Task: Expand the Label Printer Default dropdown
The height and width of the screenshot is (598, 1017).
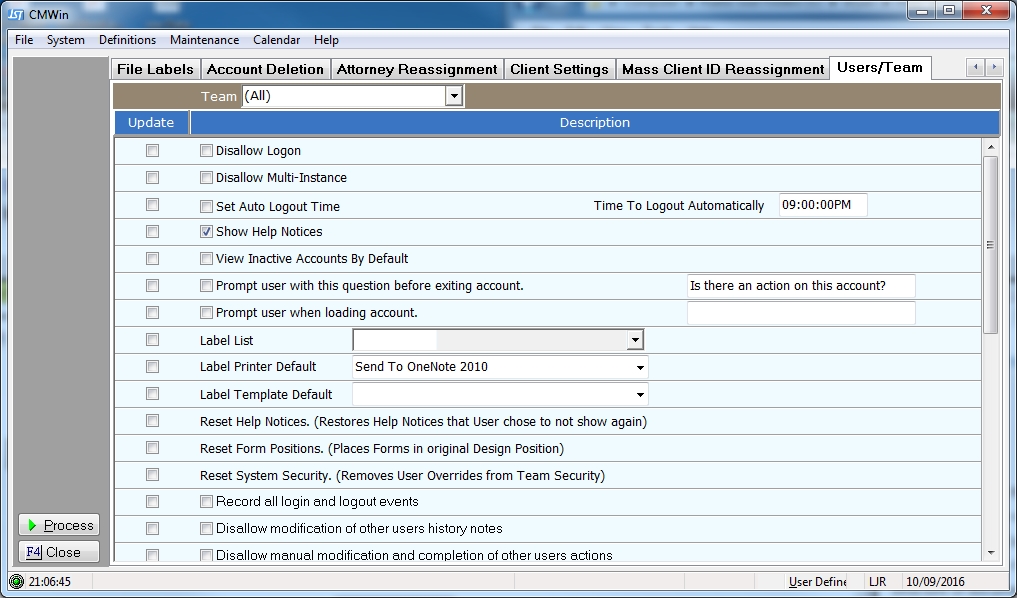Action: [x=640, y=367]
